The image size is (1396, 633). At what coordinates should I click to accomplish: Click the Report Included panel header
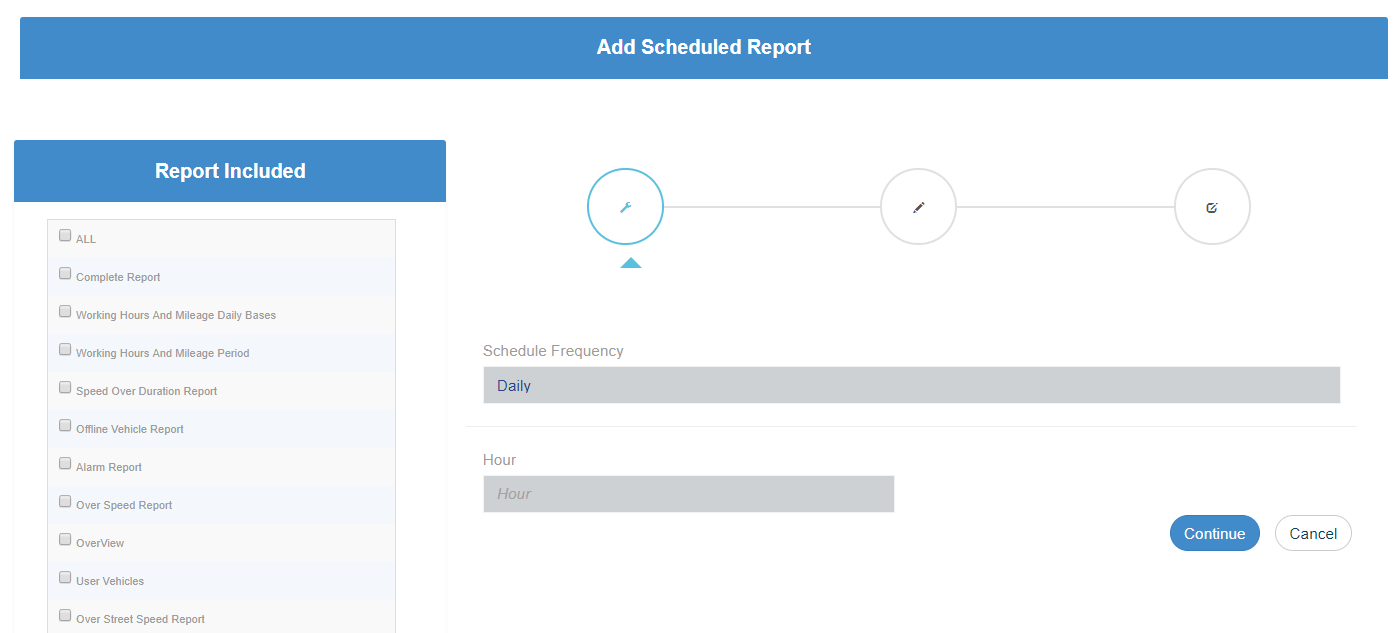coord(230,171)
